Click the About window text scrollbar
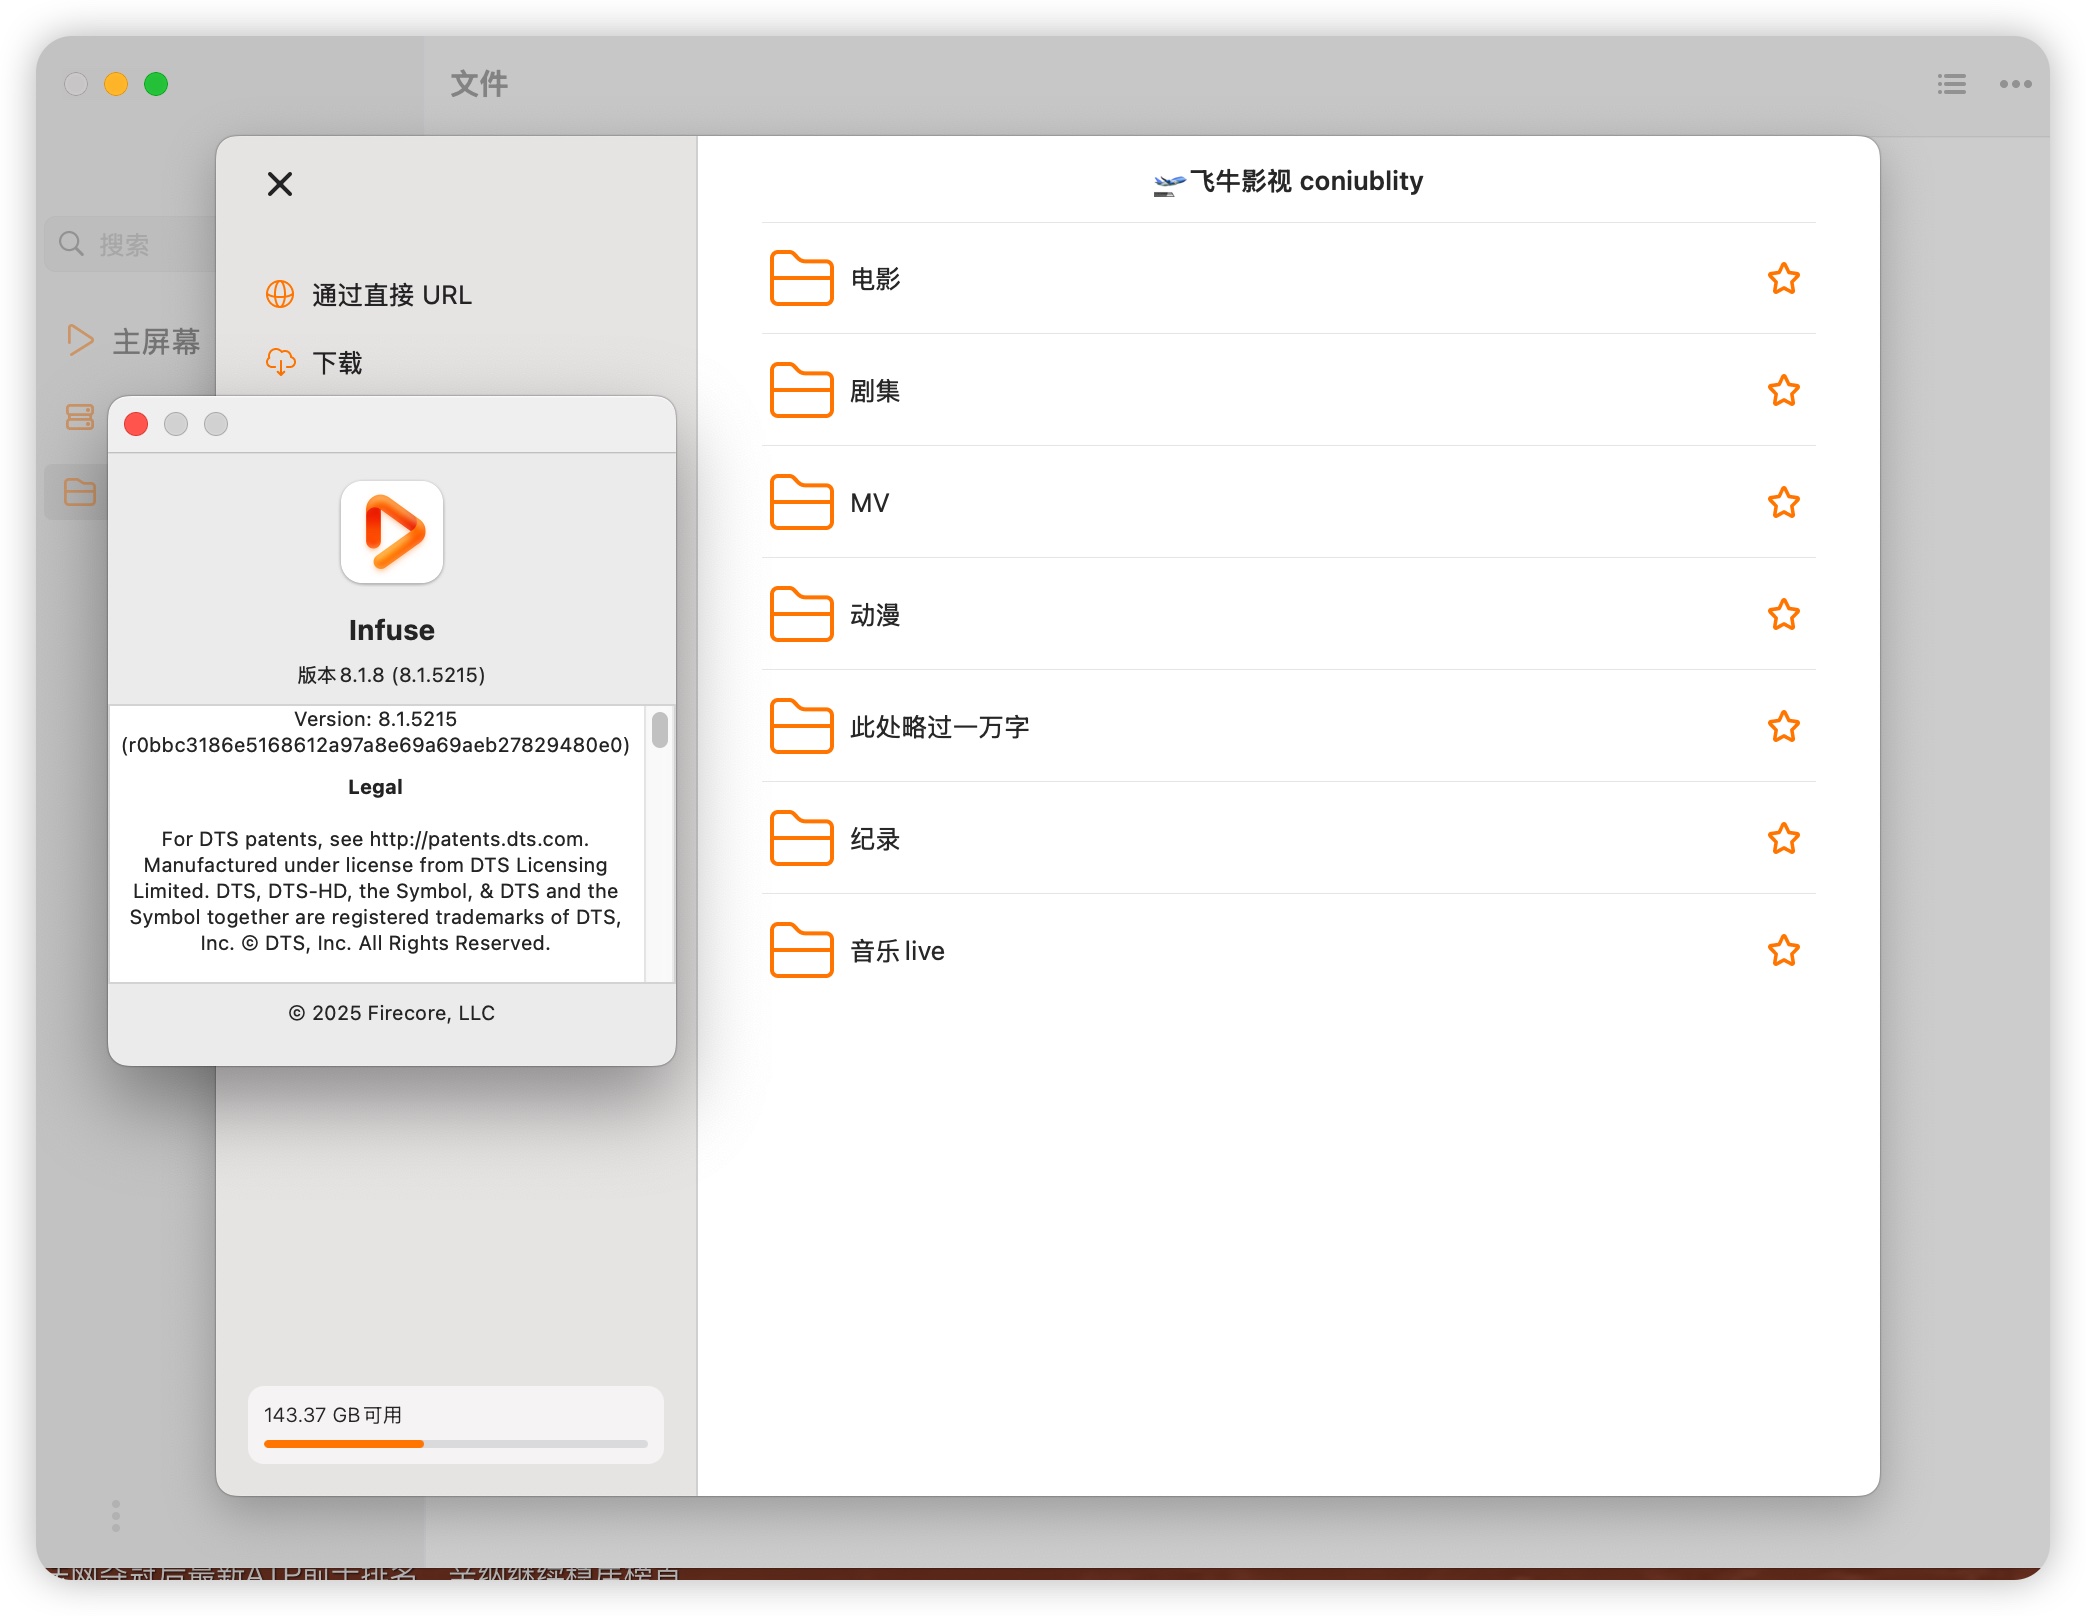The height and width of the screenshot is (1616, 2086). tap(660, 730)
